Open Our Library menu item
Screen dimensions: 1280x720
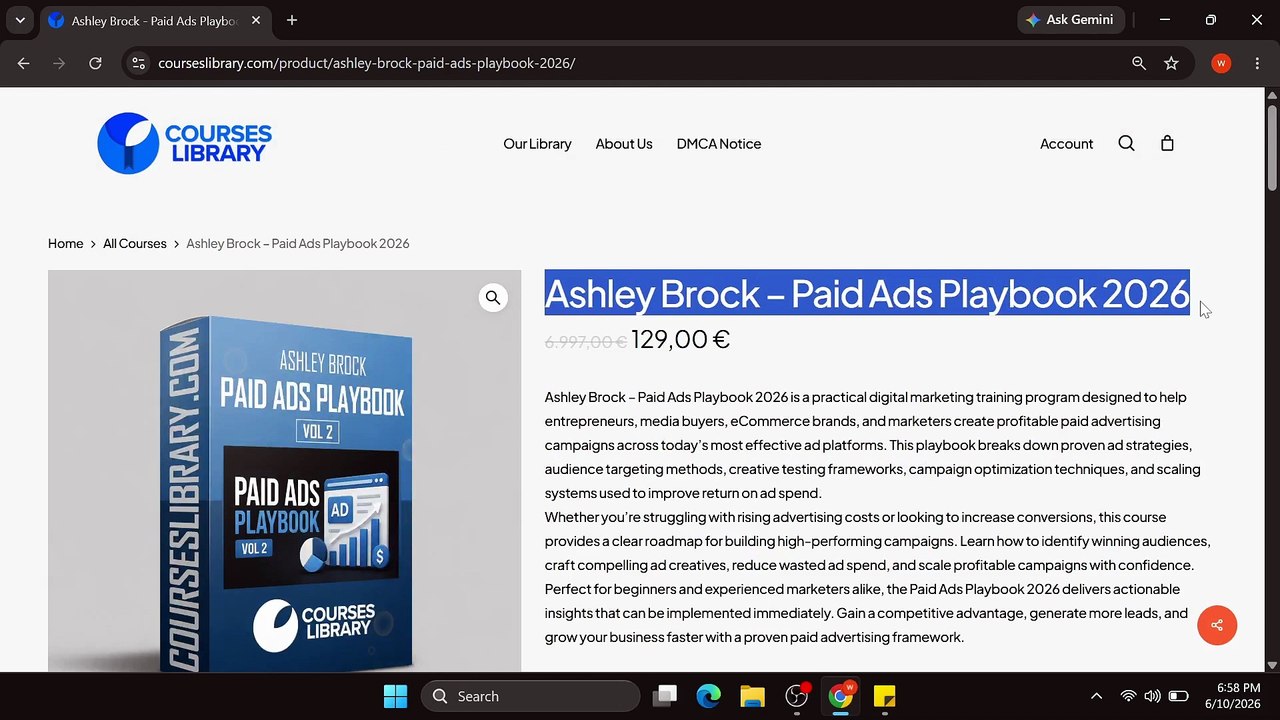pos(537,144)
